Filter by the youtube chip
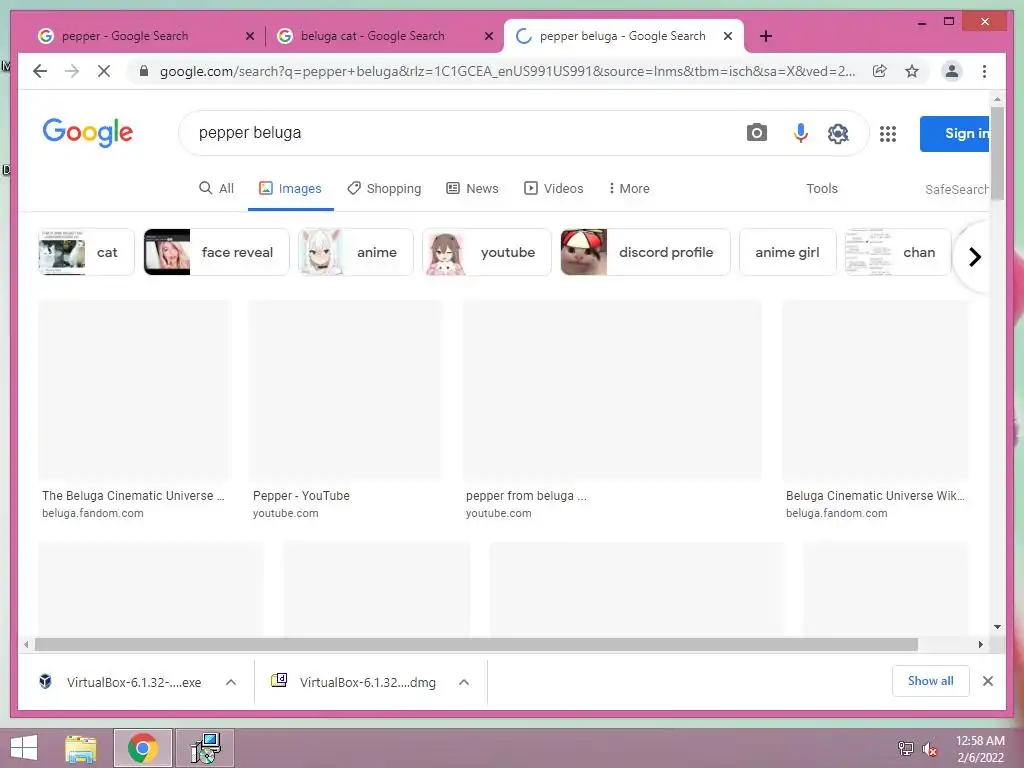 click(x=487, y=252)
